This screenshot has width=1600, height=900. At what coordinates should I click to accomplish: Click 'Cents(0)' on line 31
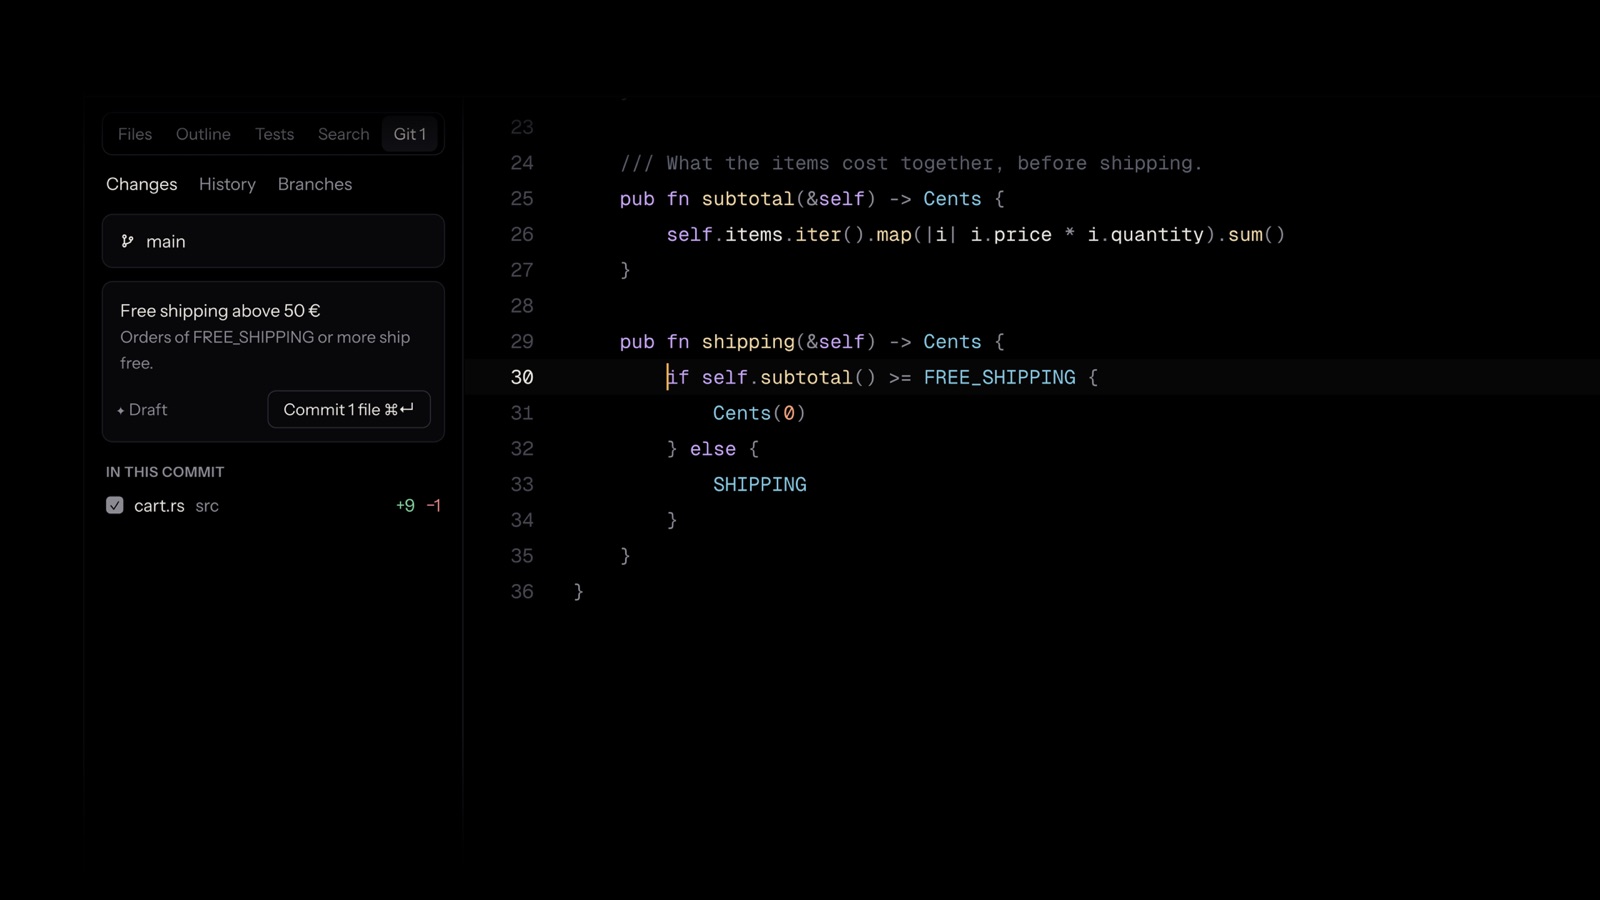[x=759, y=413]
